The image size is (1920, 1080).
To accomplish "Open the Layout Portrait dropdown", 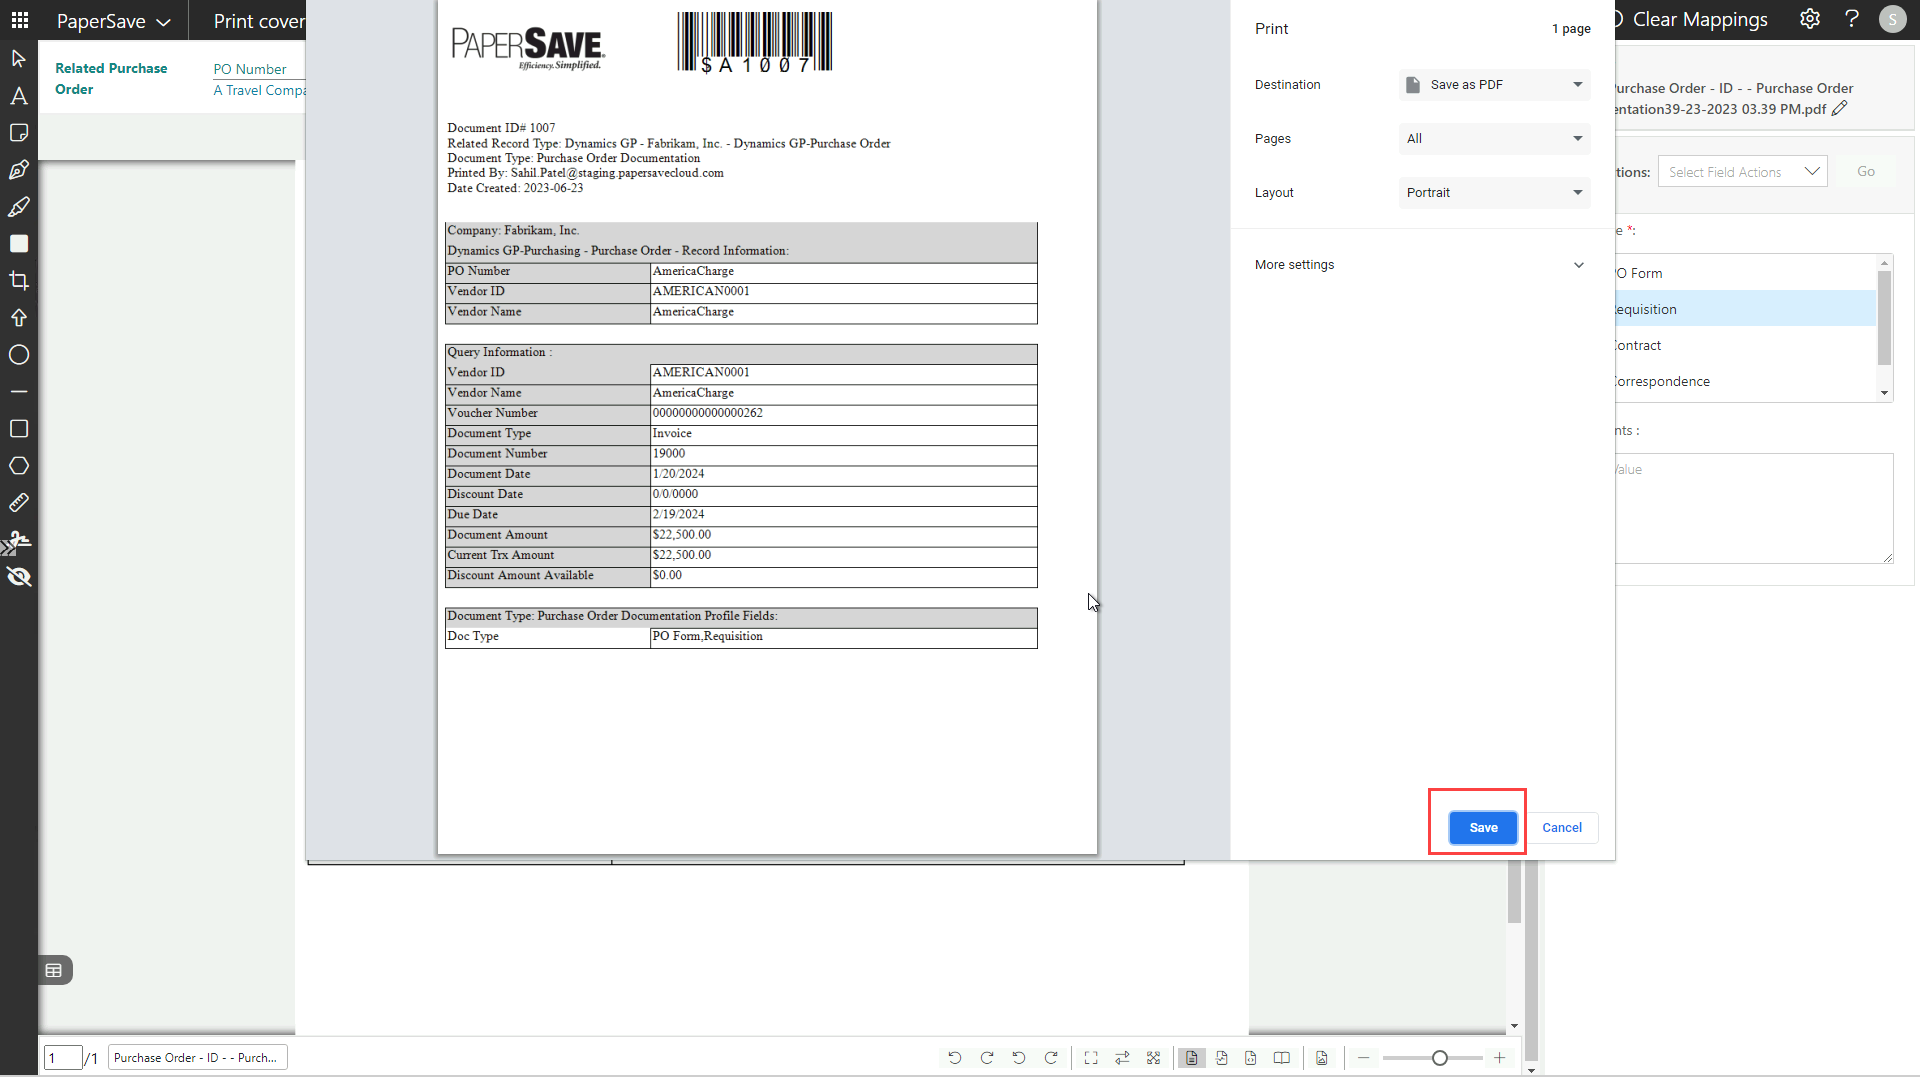I will pyautogui.click(x=1494, y=193).
